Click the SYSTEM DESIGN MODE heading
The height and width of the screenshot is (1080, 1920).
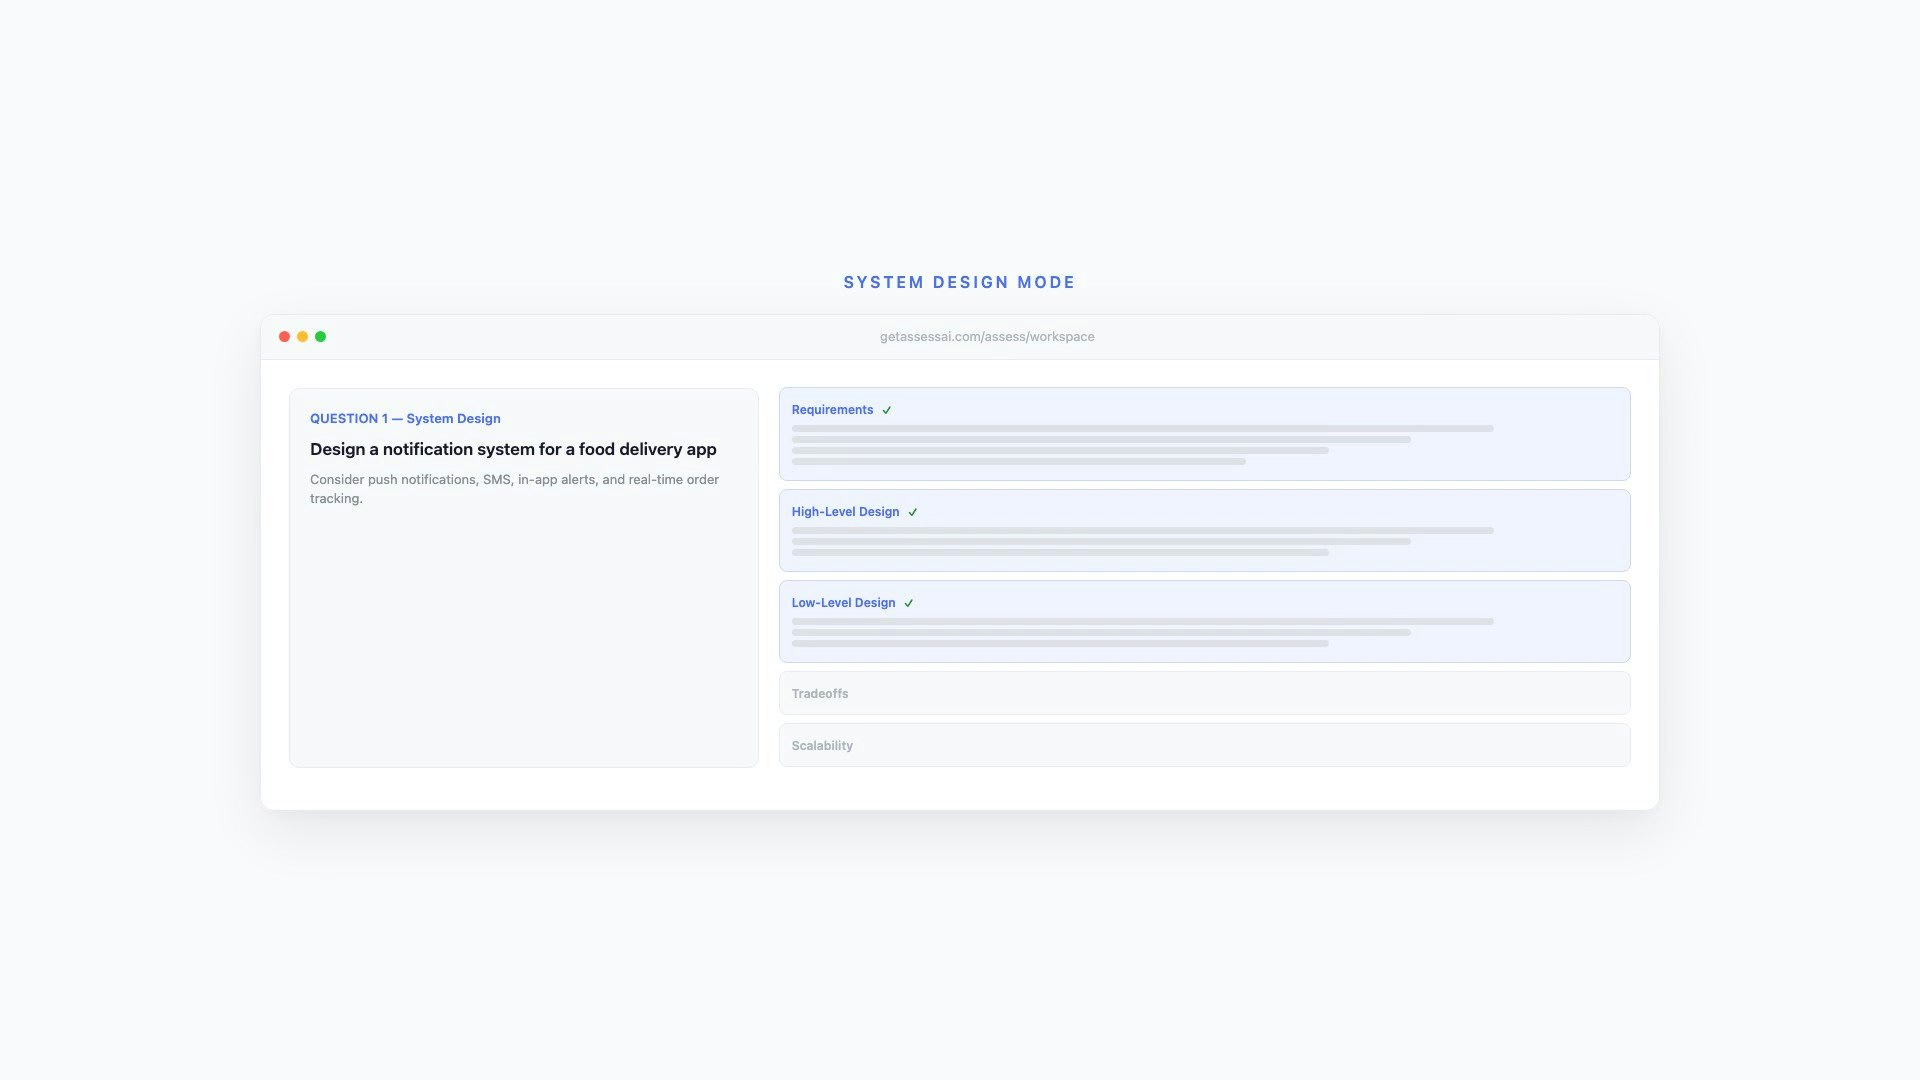pos(959,283)
